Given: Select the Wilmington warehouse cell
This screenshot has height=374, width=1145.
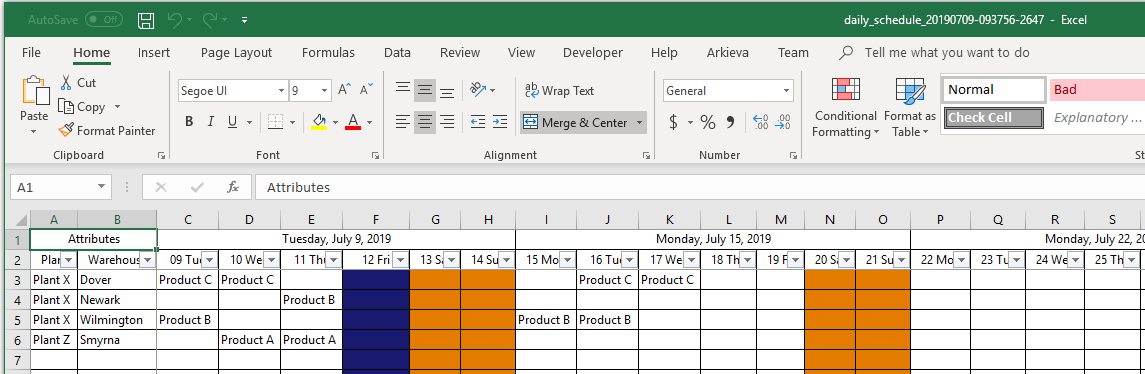Looking at the screenshot, I should click(117, 320).
